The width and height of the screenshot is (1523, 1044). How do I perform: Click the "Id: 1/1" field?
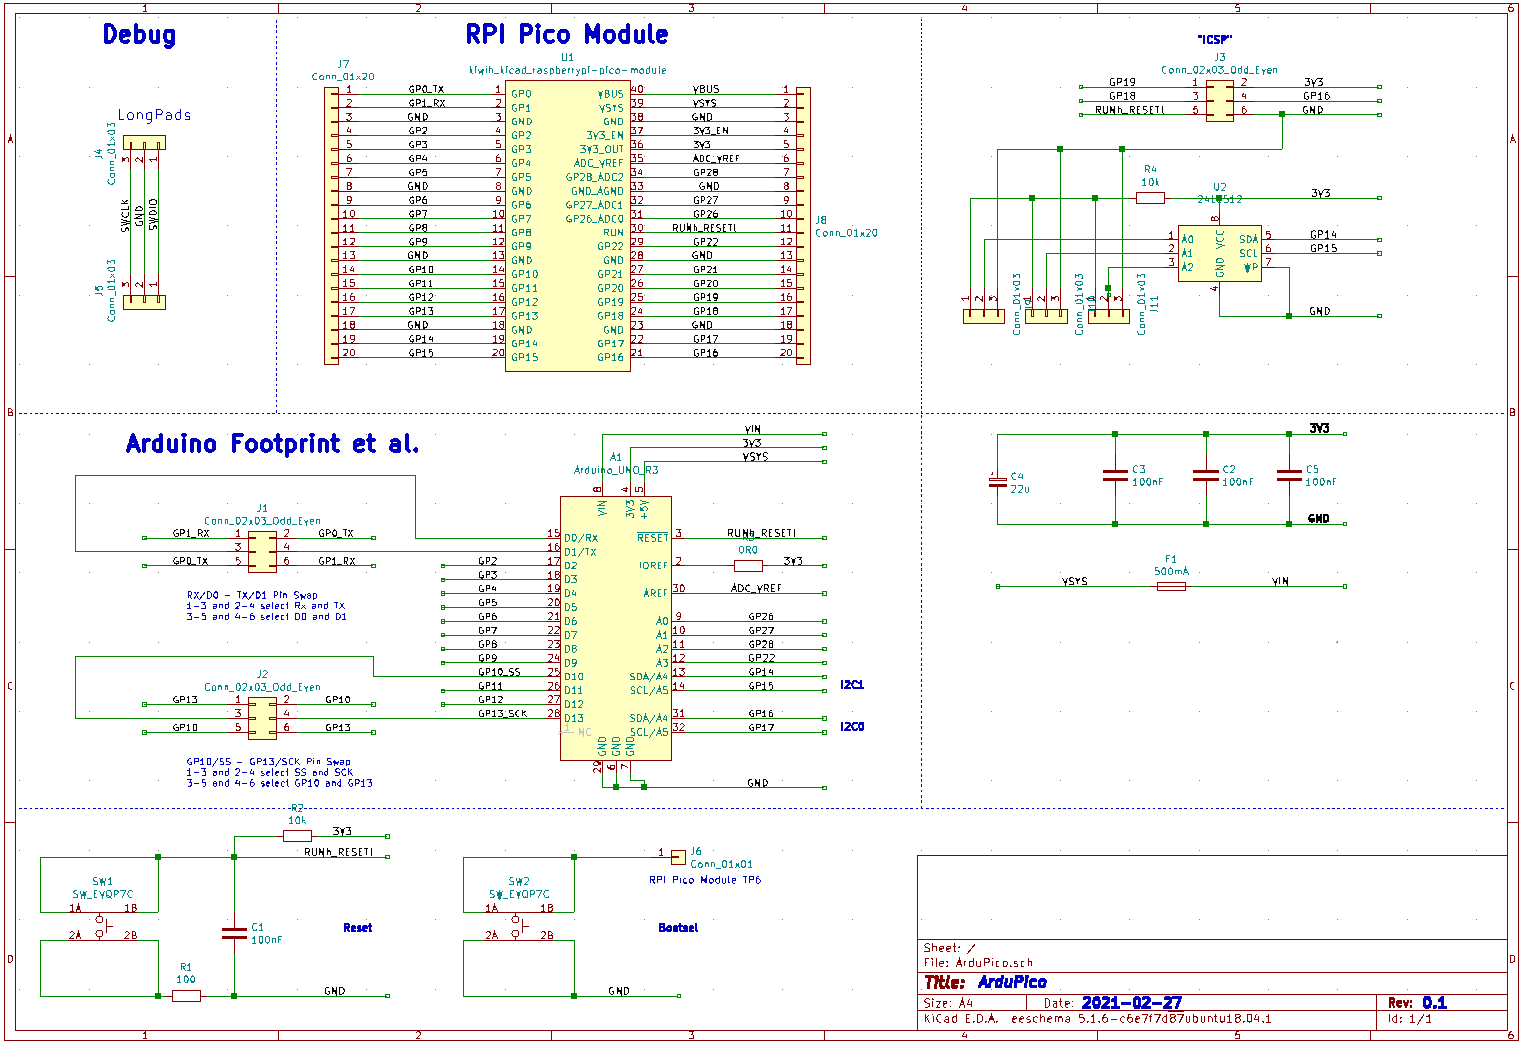pos(1410,1019)
